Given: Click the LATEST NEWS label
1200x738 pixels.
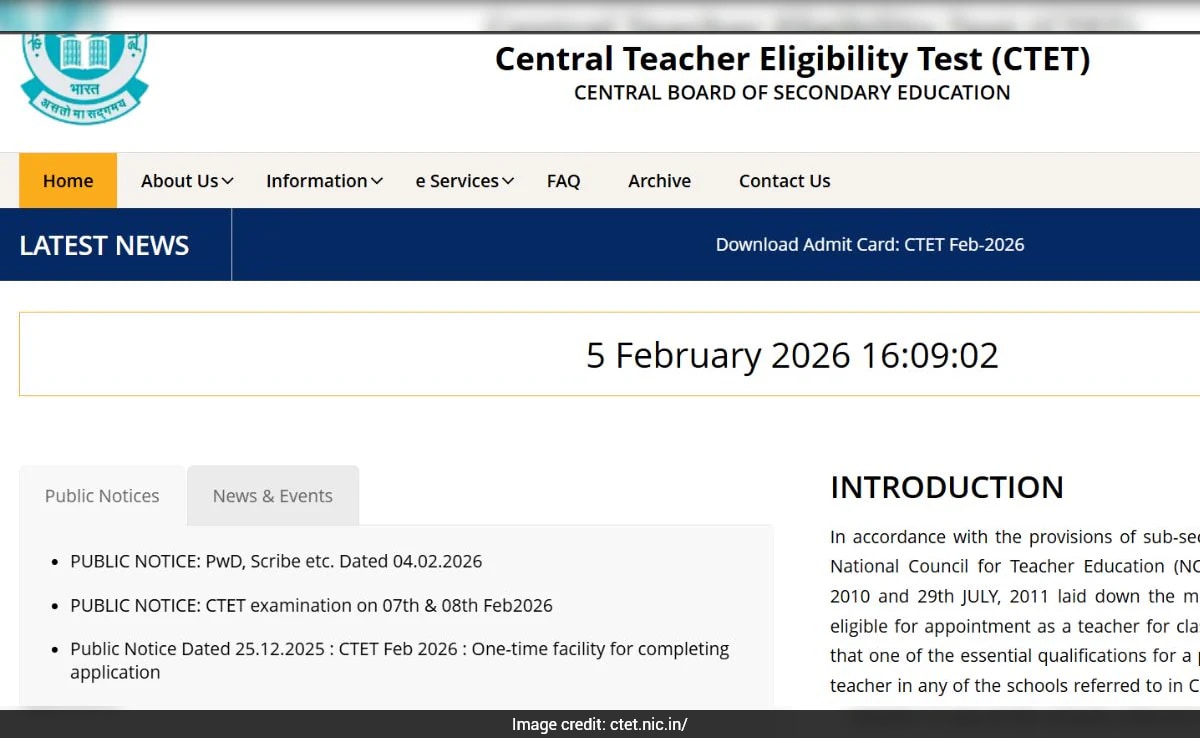Looking at the screenshot, I should (104, 246).
